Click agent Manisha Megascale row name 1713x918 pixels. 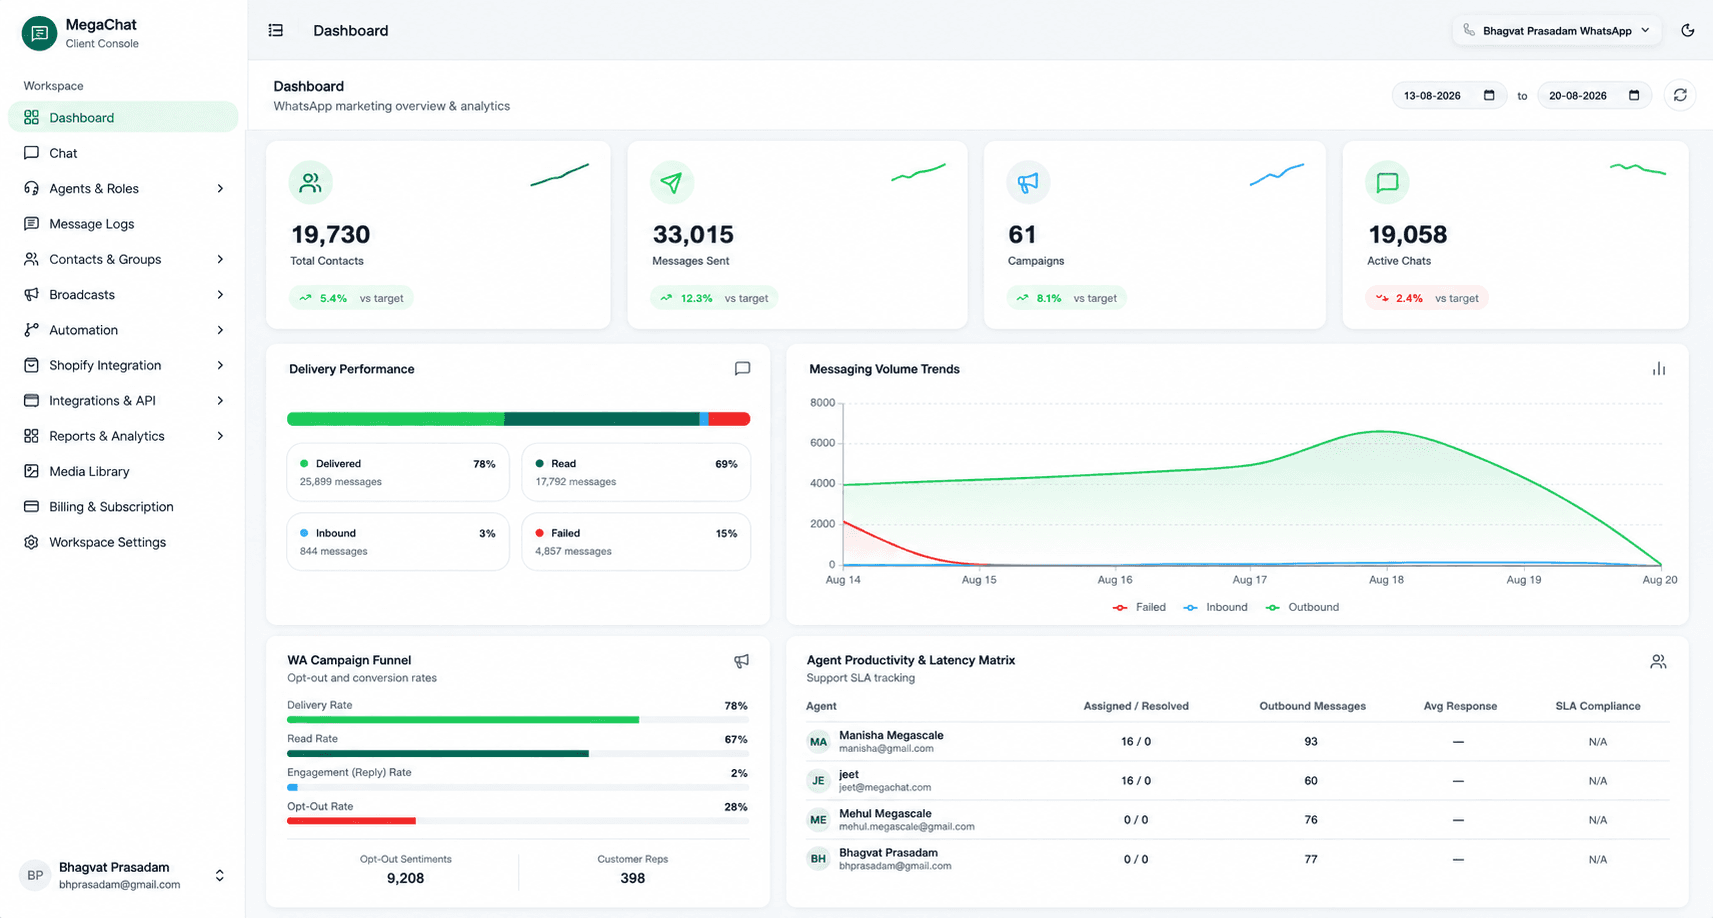click(891, 735)
